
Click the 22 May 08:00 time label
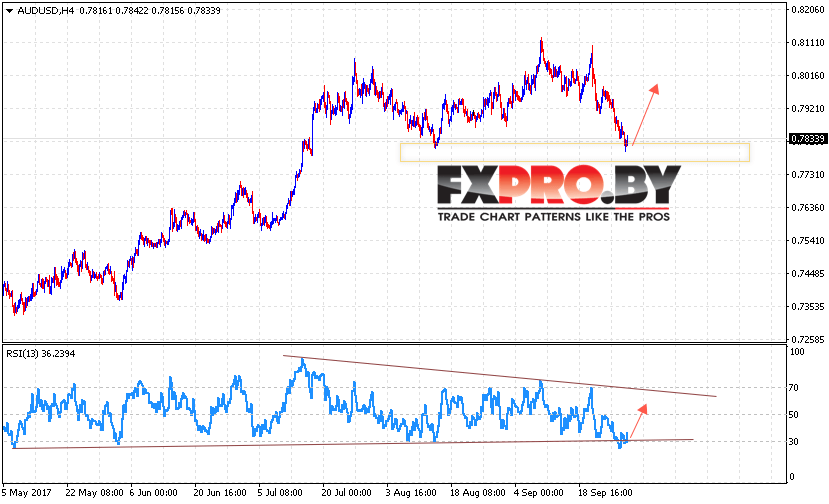click(x=95, y=493)
